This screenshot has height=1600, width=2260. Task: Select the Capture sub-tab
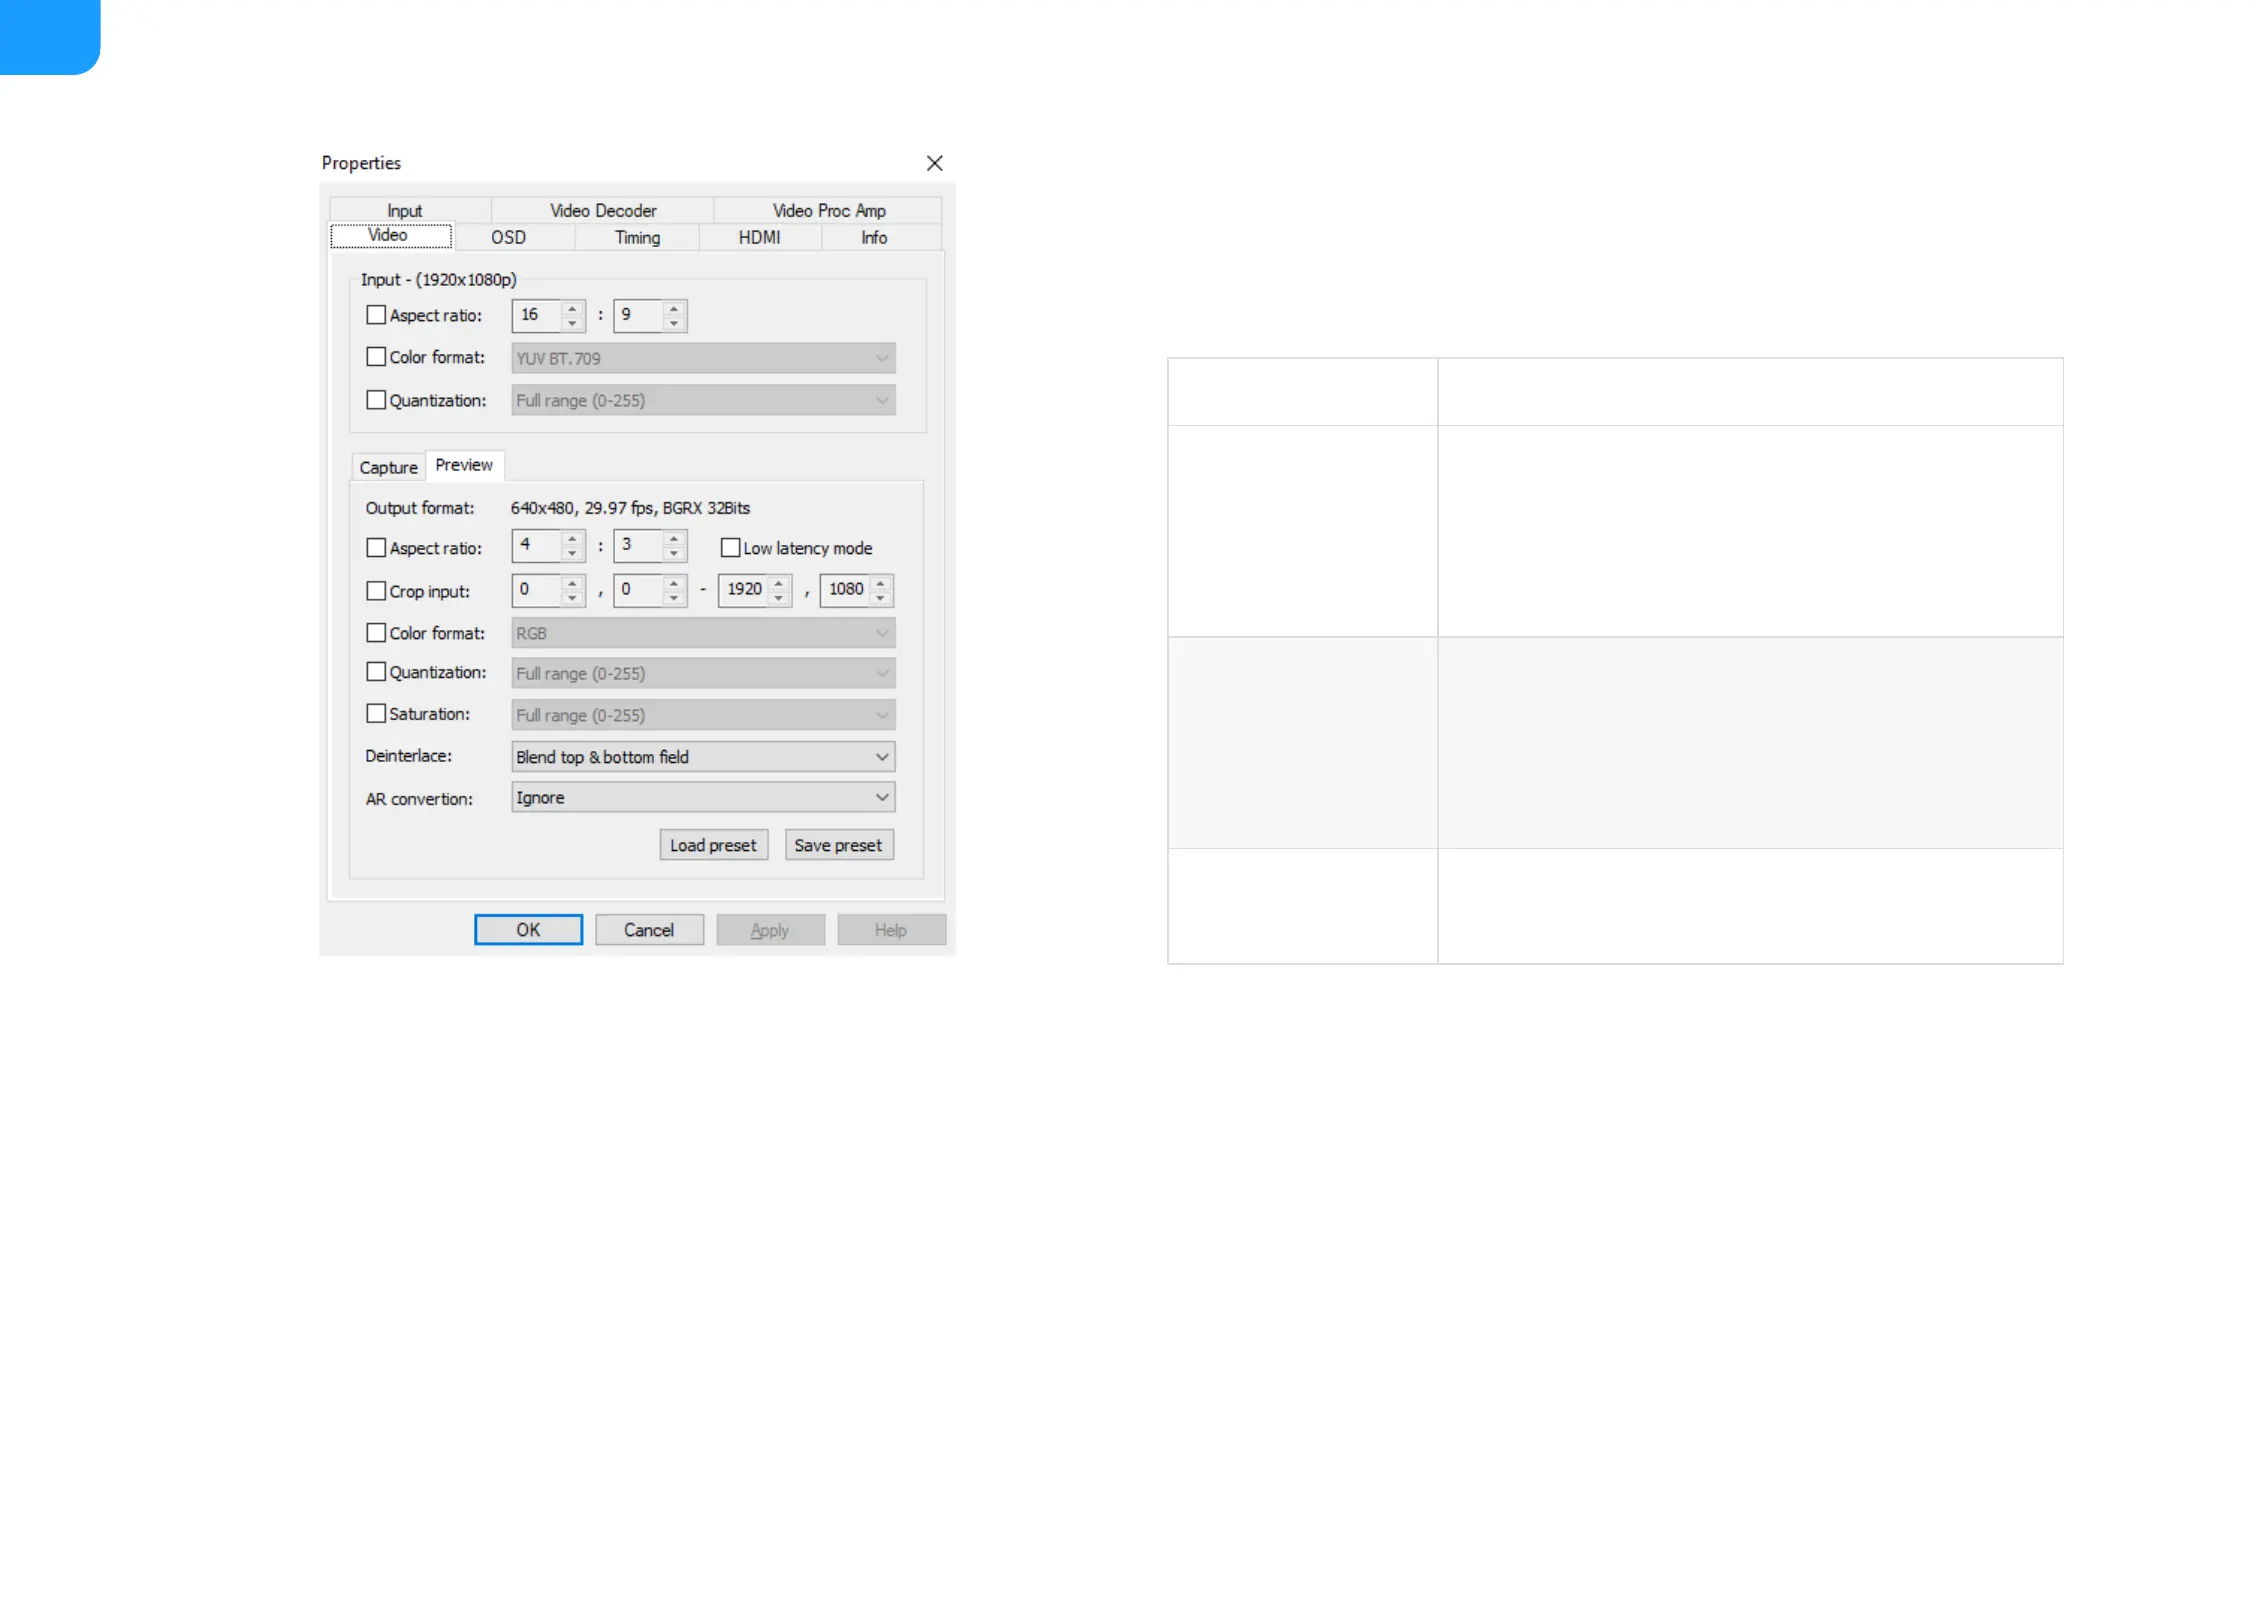pyautogui.click(x=388, y=467)
